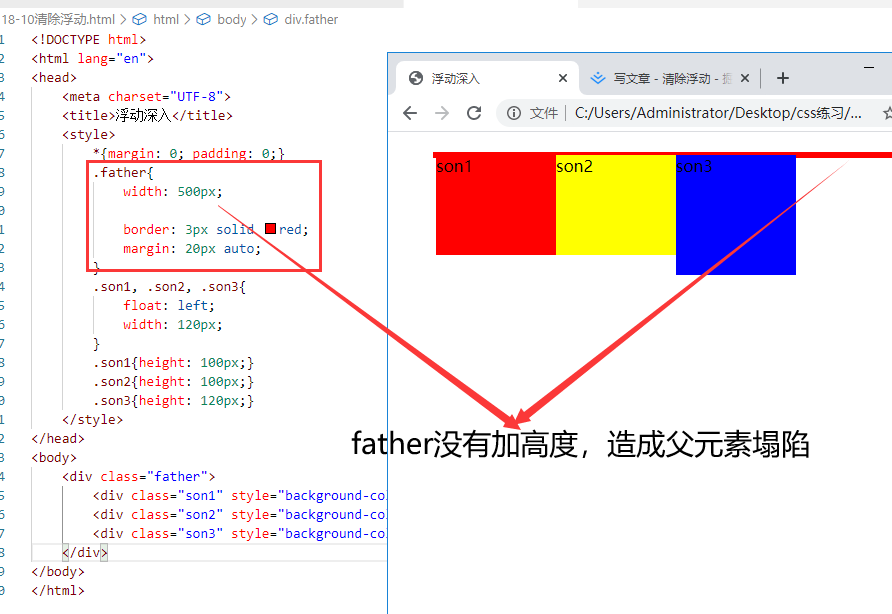This screenshot has width=892, height=614.
Task: Switch to 写文章 - 清除浮动 tab
Action: tap(669, 78)
